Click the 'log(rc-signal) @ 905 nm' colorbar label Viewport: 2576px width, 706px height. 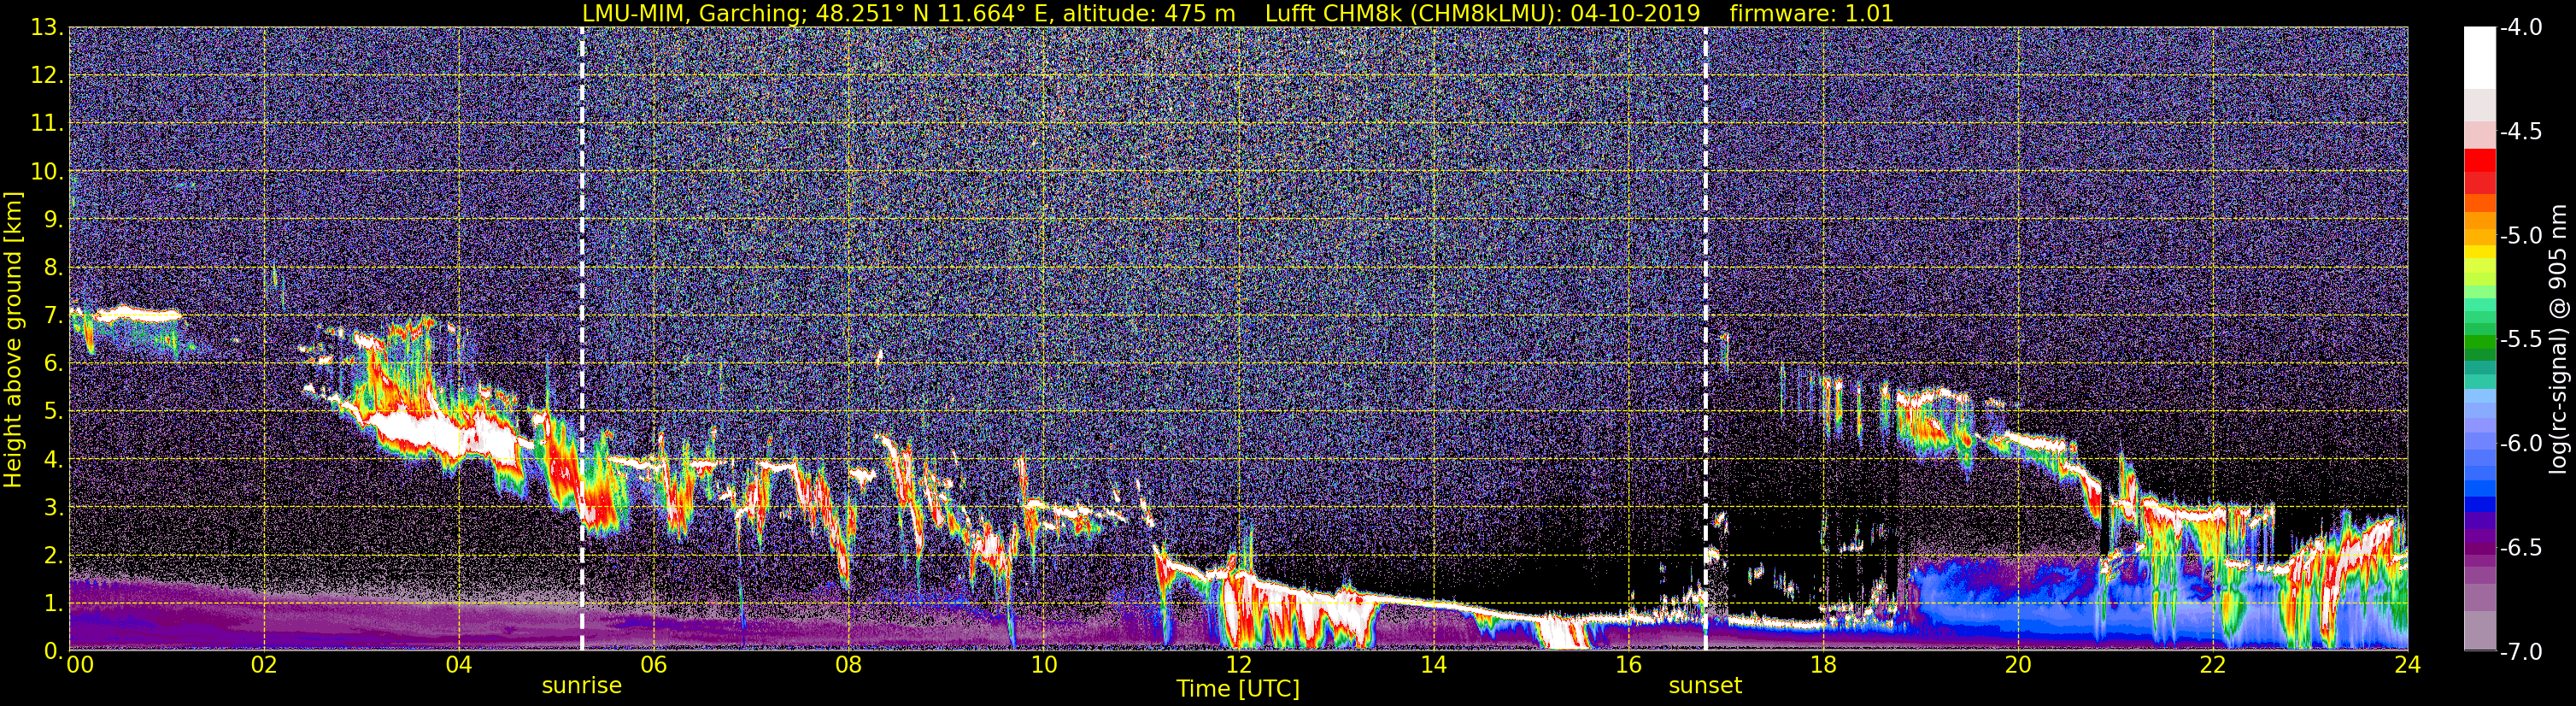(x=2559, y=339)
